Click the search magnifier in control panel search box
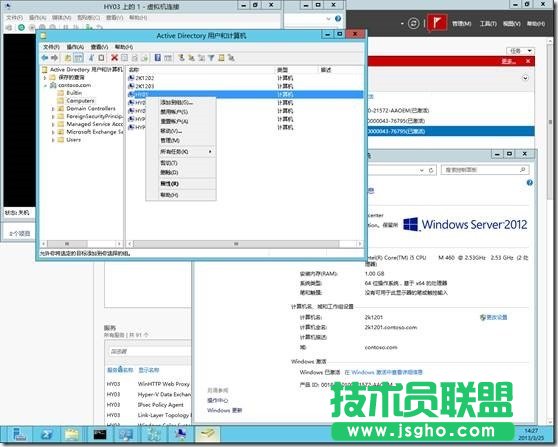This screenshot has height=447, width=558. (x=522, y=170)
